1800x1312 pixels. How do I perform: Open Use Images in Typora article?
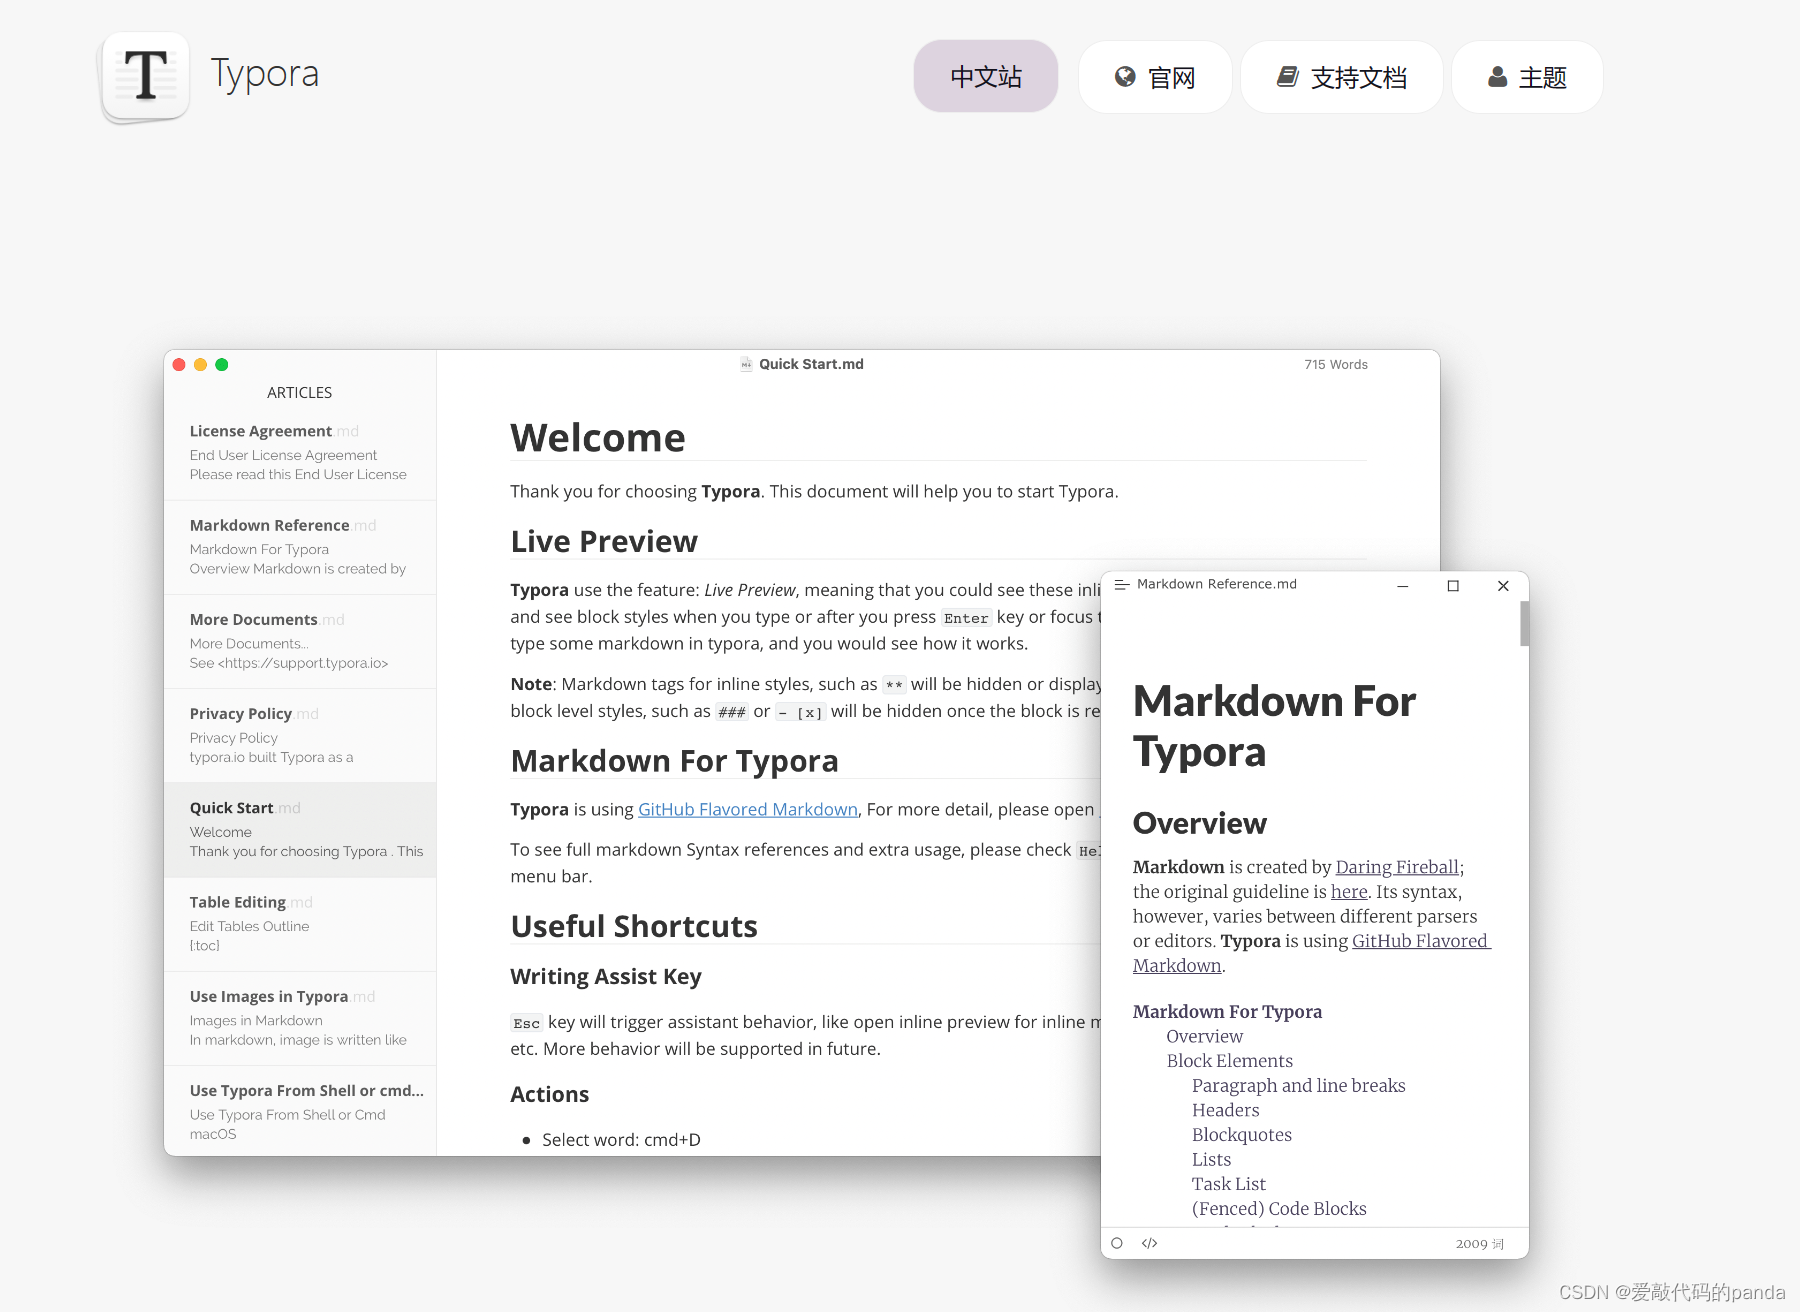[300, 1018]
